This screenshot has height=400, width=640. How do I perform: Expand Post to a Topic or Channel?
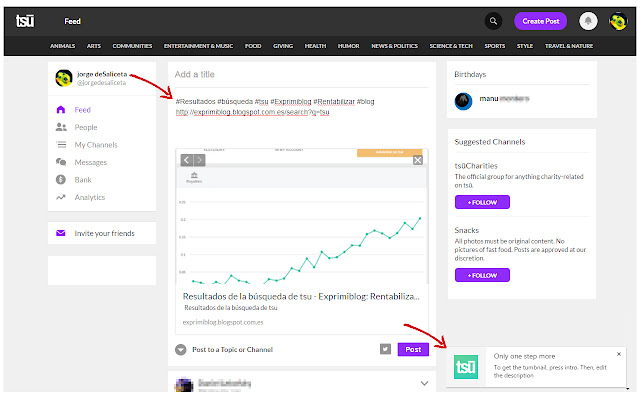pos(180,349)
